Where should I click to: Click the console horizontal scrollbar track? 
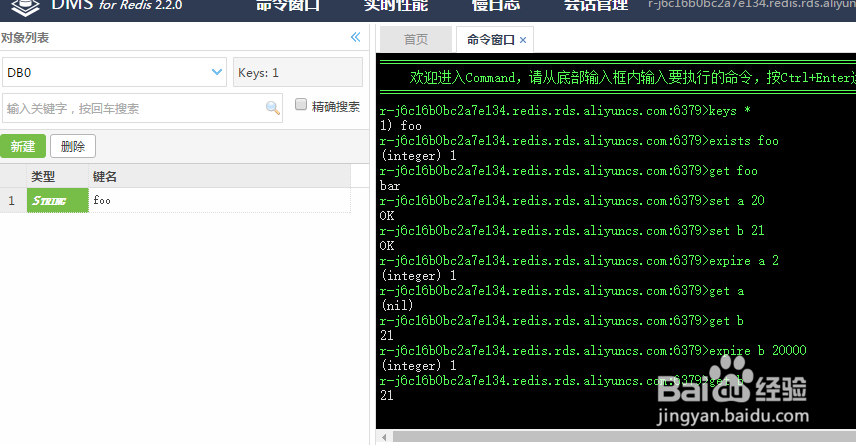624,437
